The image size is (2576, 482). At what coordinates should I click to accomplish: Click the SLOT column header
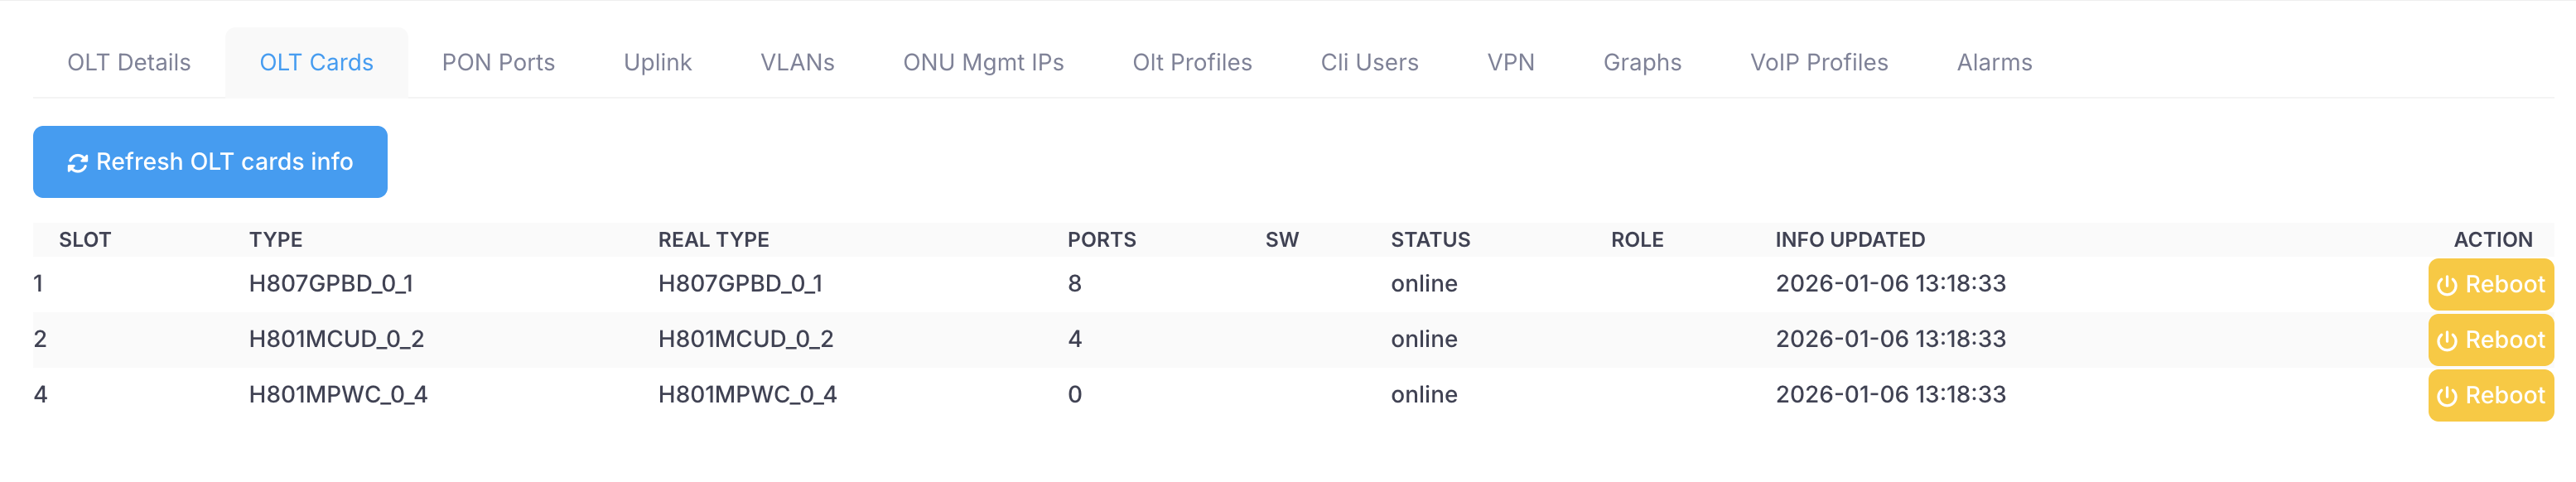[x=85, y=240]
